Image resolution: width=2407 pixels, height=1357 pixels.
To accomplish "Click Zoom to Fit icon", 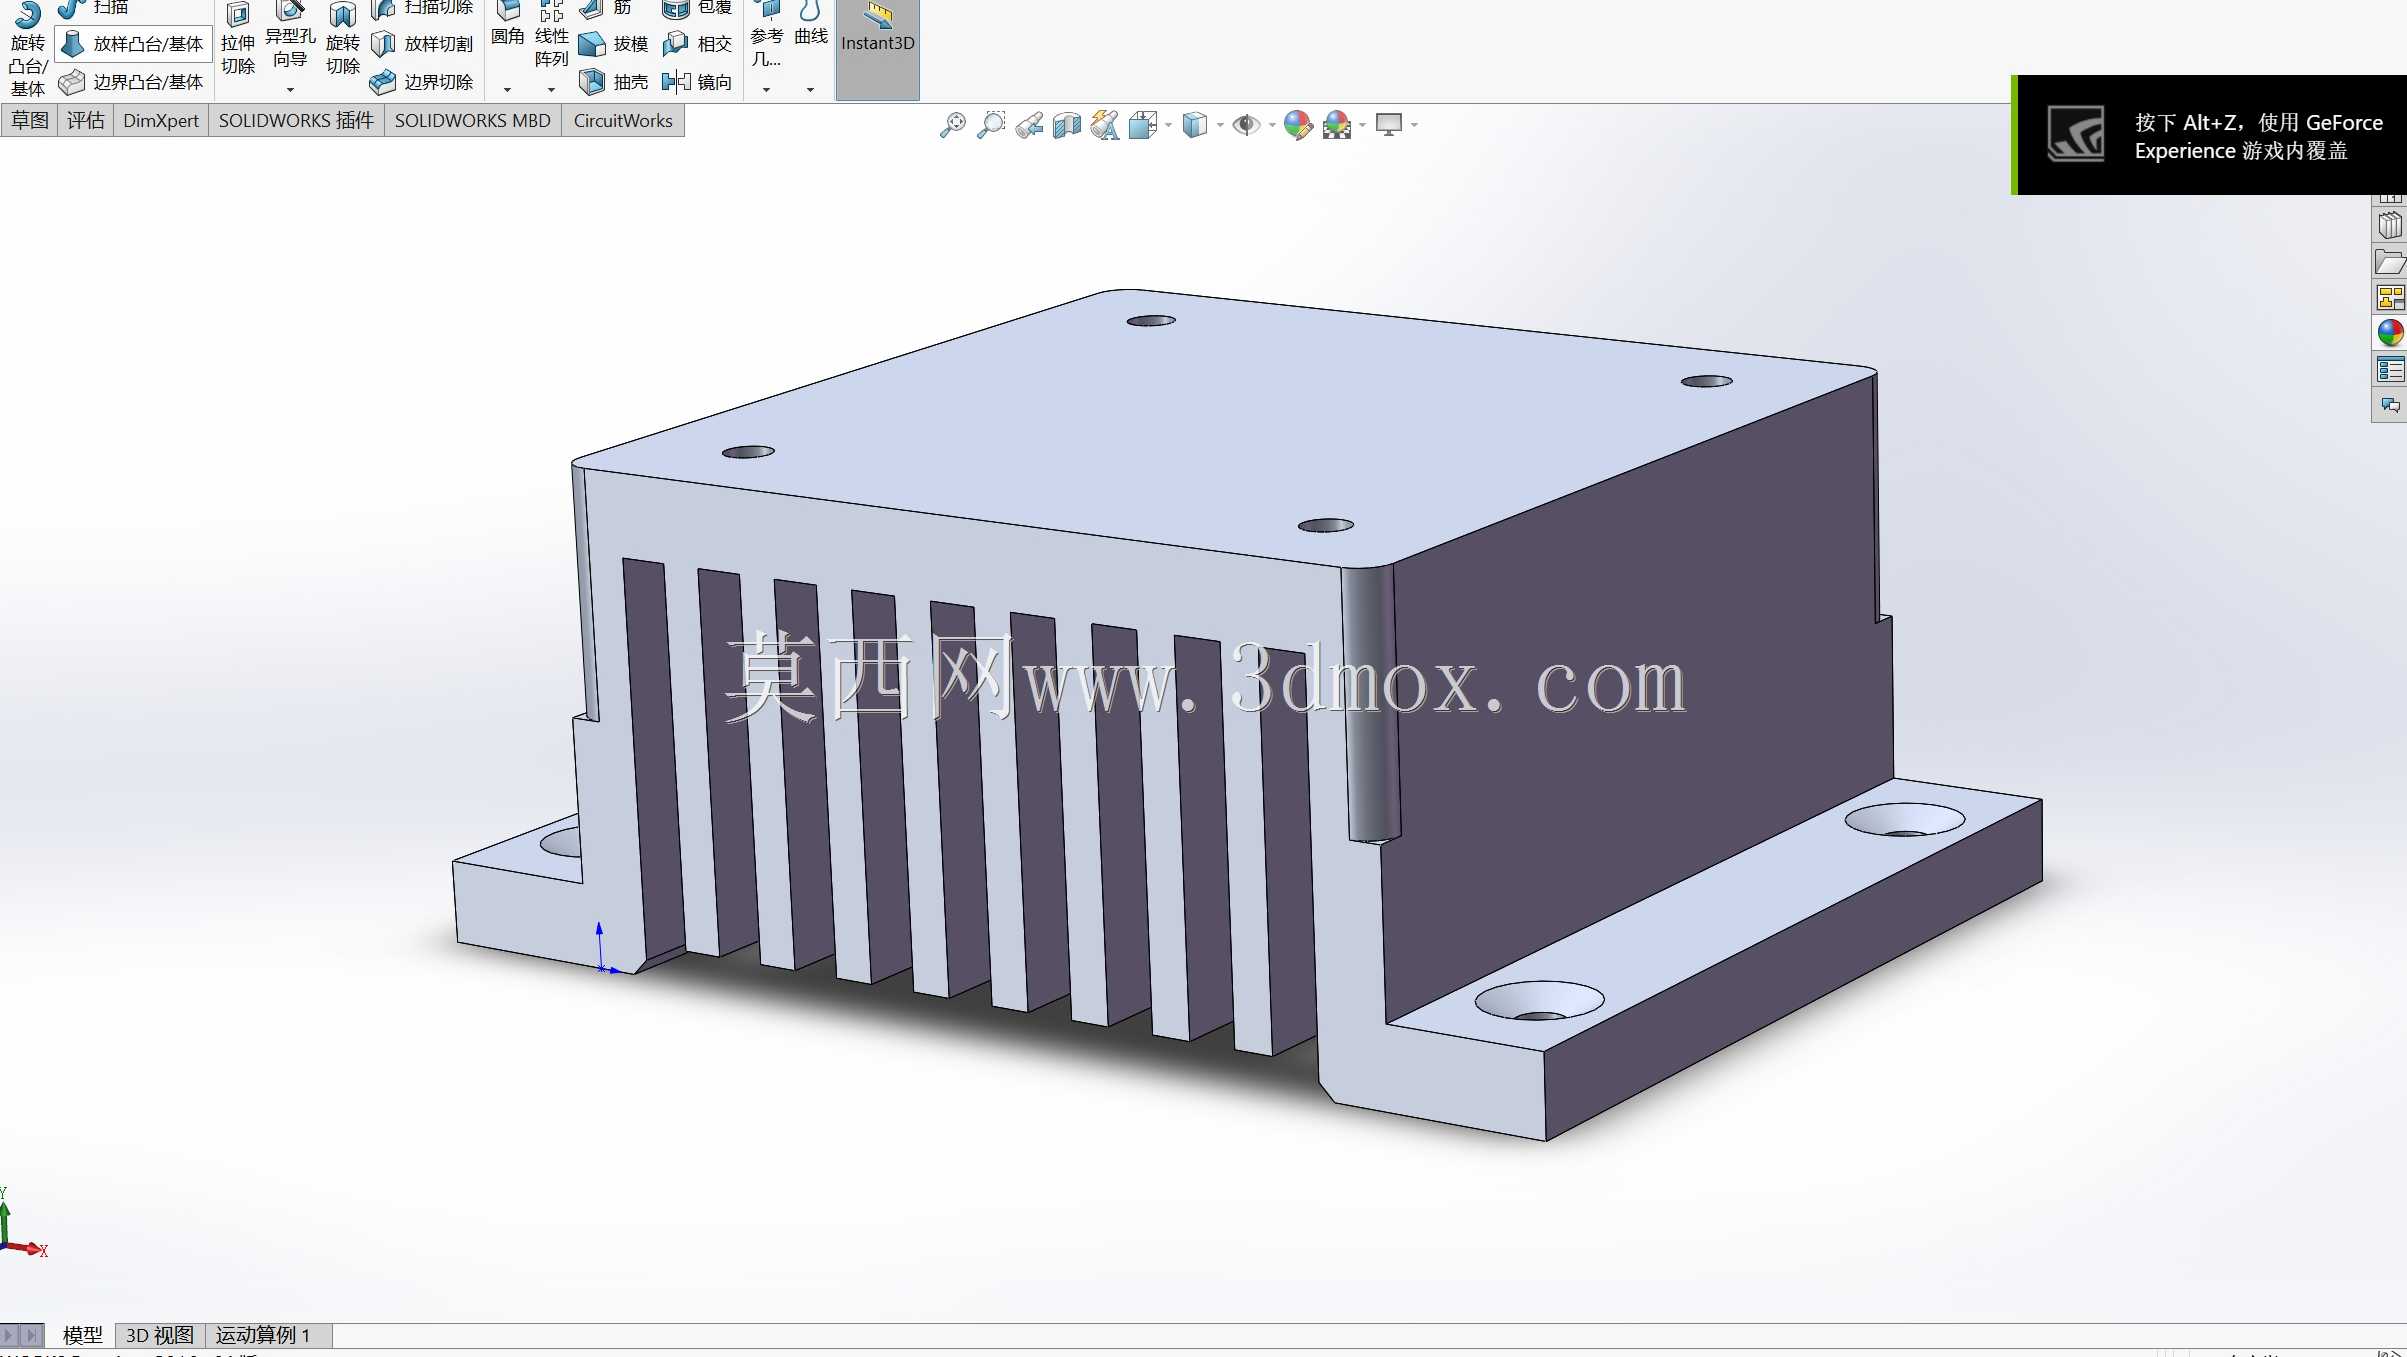I will tap(953, 125).
